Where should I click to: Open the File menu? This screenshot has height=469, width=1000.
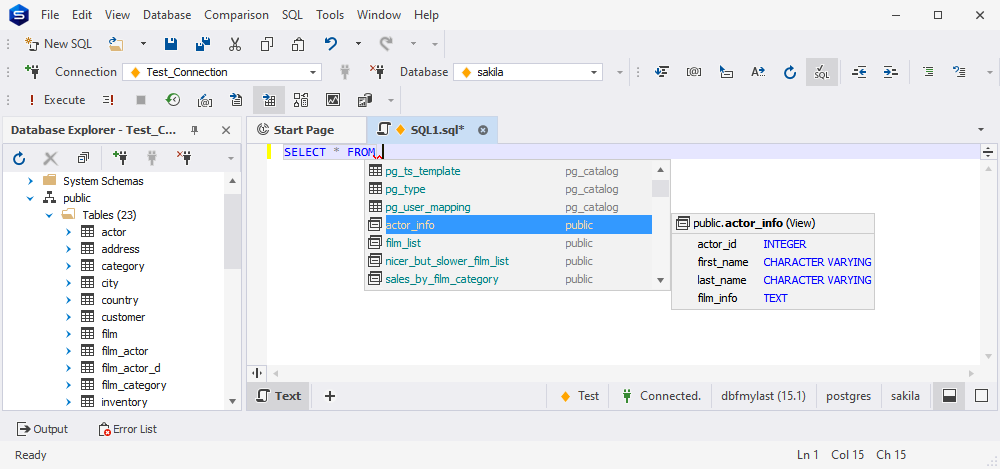coord(50,15)
